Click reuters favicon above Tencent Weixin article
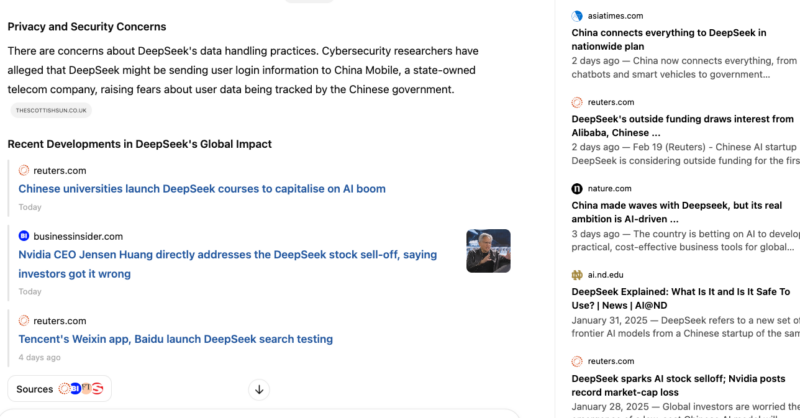 coord(24,321)
